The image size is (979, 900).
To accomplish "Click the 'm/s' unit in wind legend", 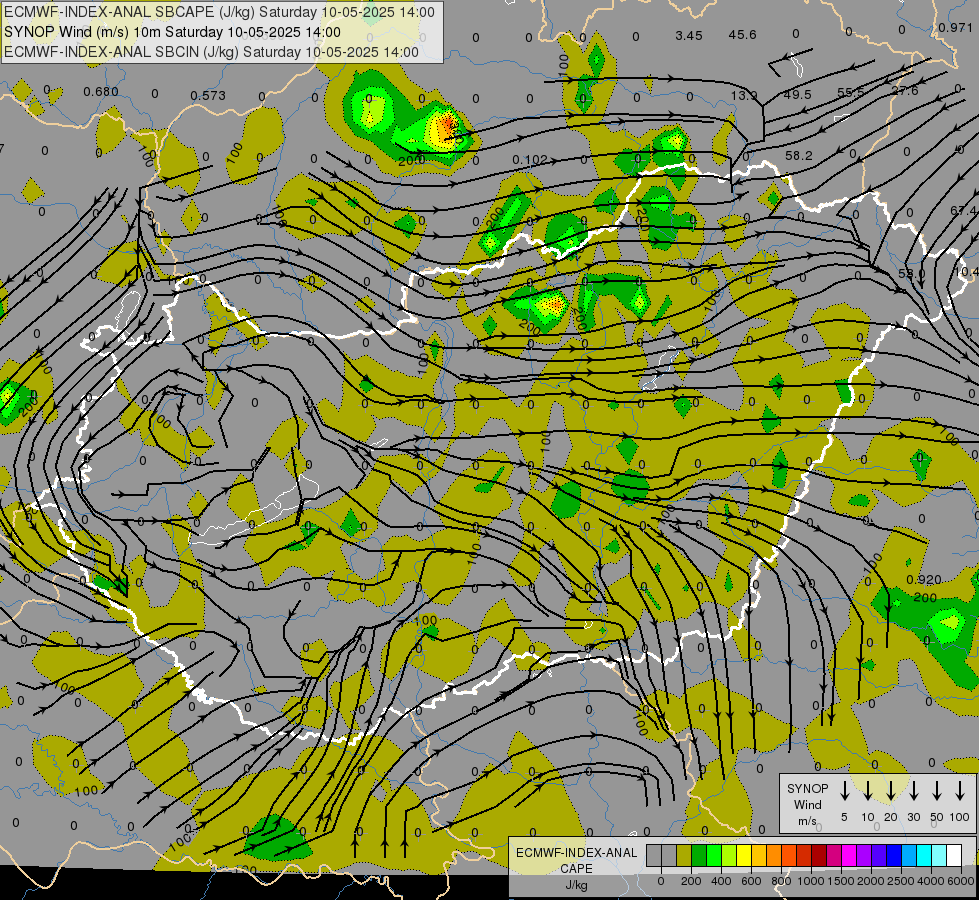I will [x=807, y=821].
